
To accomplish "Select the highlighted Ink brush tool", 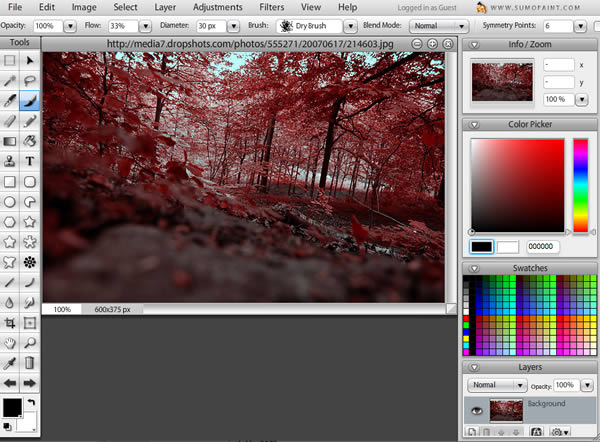I will tap(29, 101).
